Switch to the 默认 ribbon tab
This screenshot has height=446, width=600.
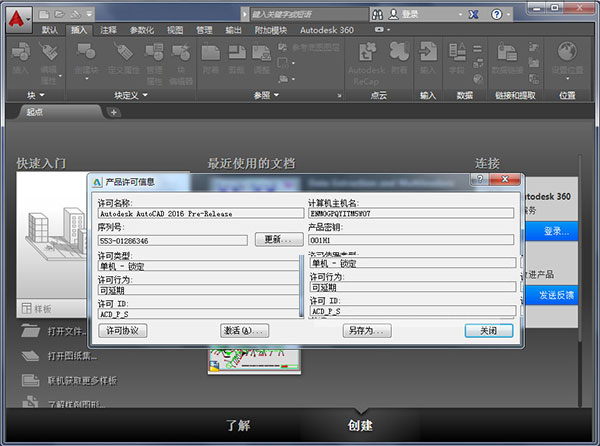click(50, 30)
